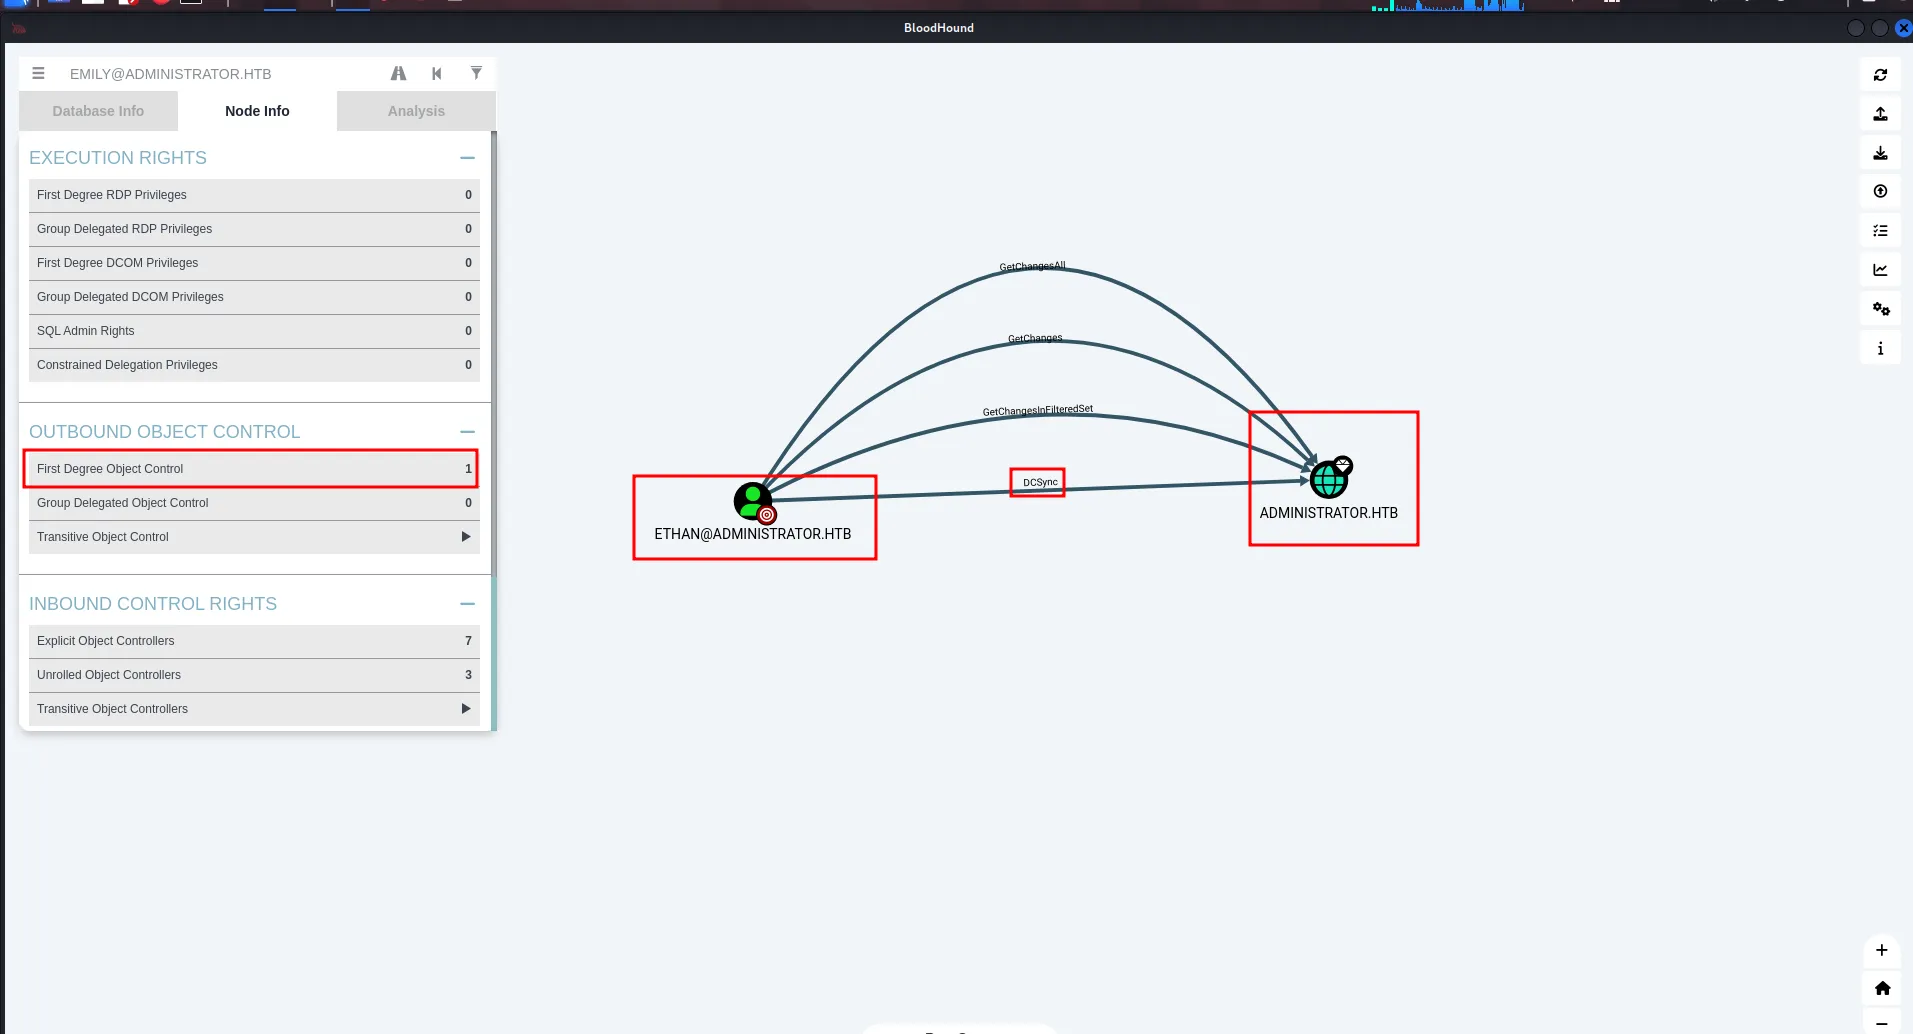Run the Transitive Object Controllers query arrow
The image size is (1913, 1034).
point(465,709)
